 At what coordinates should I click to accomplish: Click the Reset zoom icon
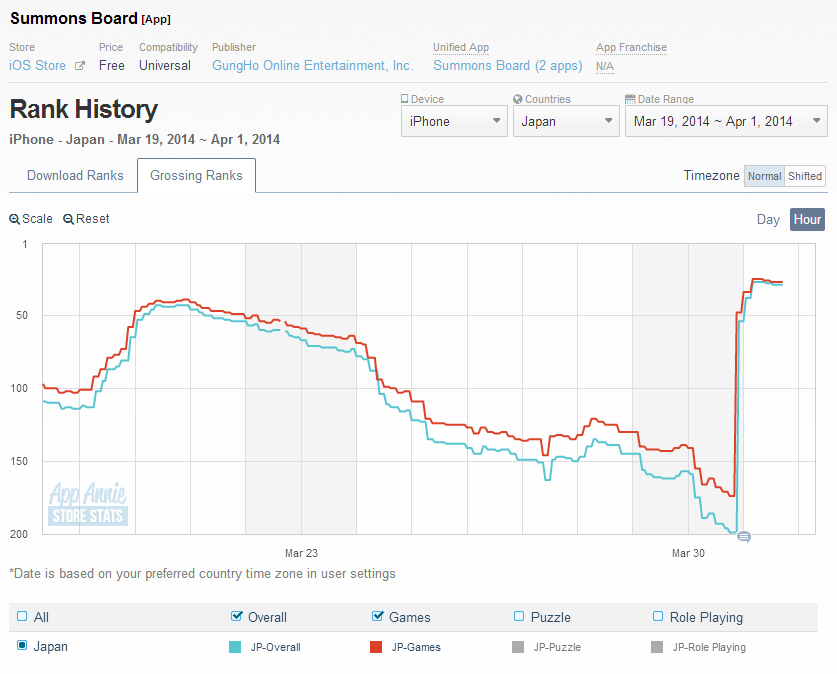point(68,219)
